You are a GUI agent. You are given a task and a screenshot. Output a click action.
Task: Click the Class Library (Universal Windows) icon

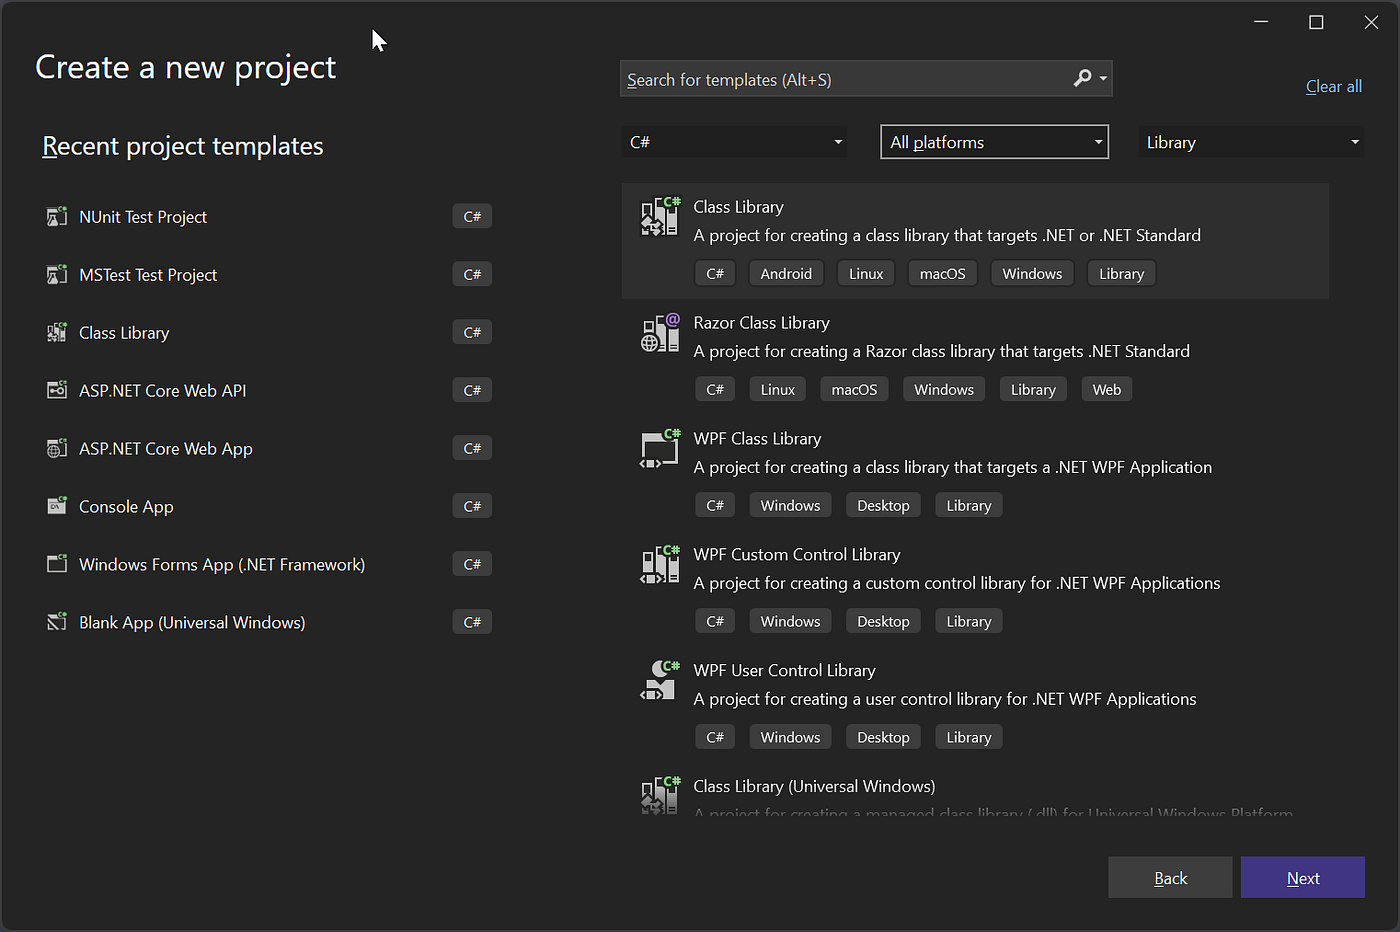[660, 796]
